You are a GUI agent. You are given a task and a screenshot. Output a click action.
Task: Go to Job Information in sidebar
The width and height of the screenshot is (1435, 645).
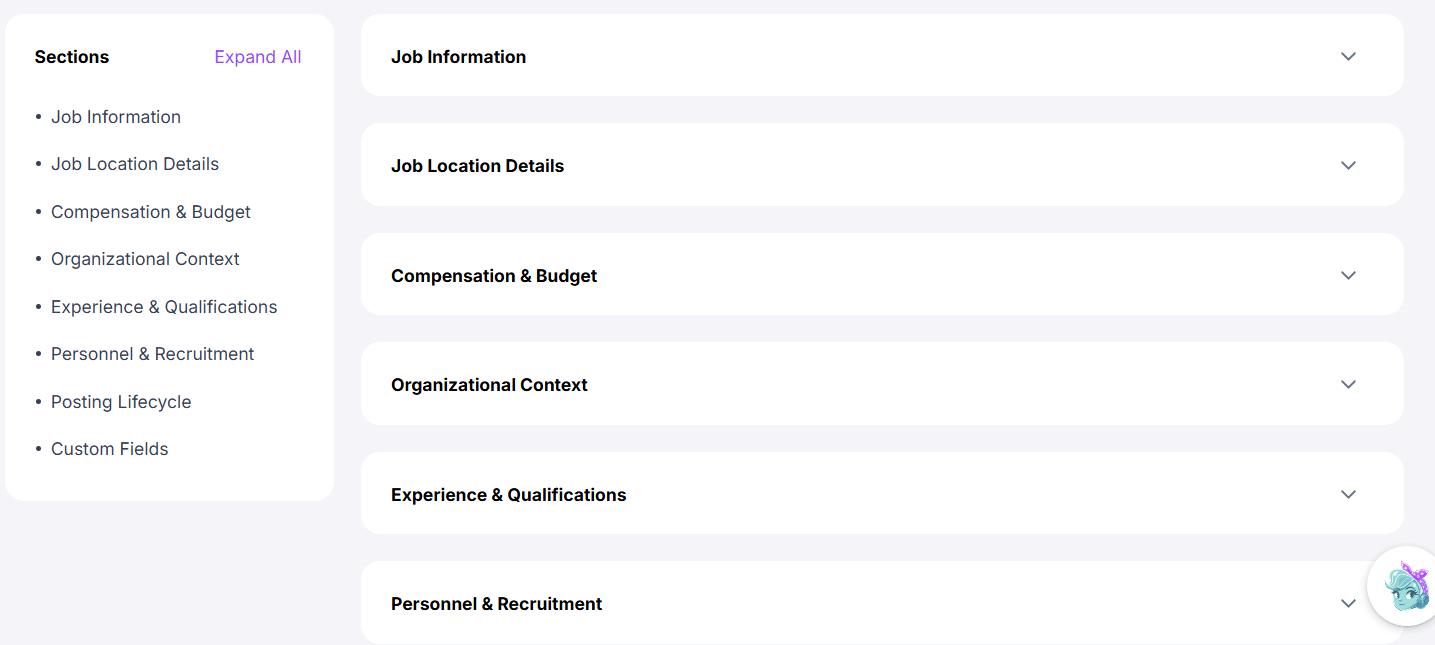pos(116,117)
